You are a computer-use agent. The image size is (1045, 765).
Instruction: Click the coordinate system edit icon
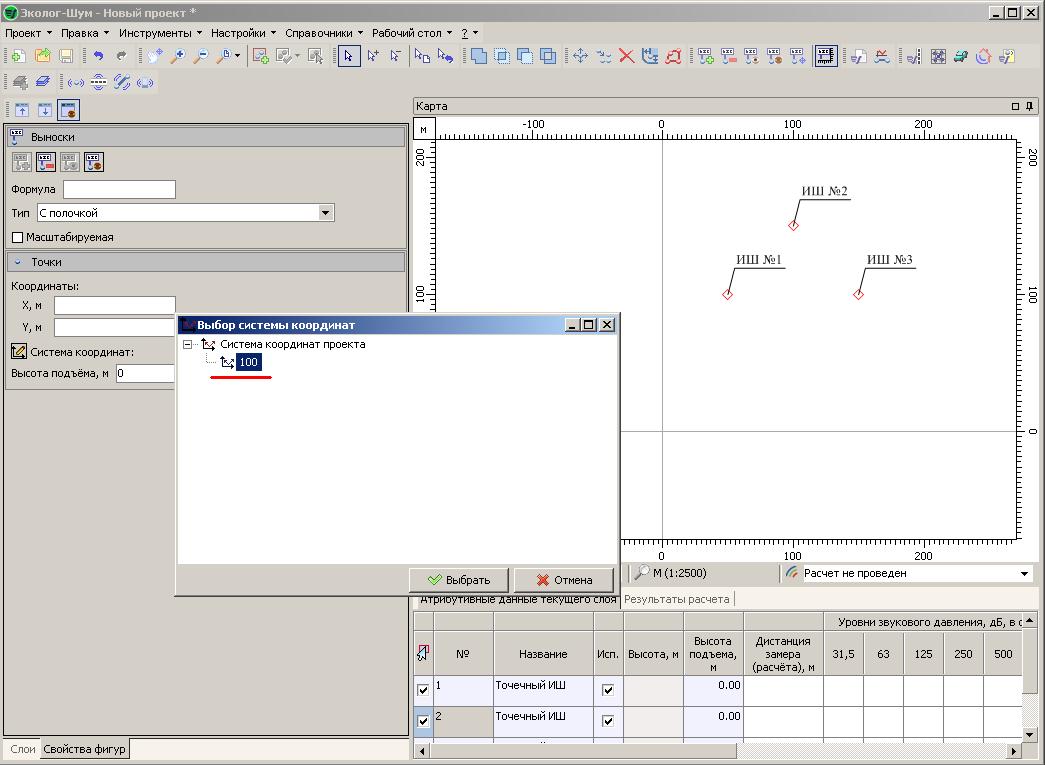tap(18, 352)
